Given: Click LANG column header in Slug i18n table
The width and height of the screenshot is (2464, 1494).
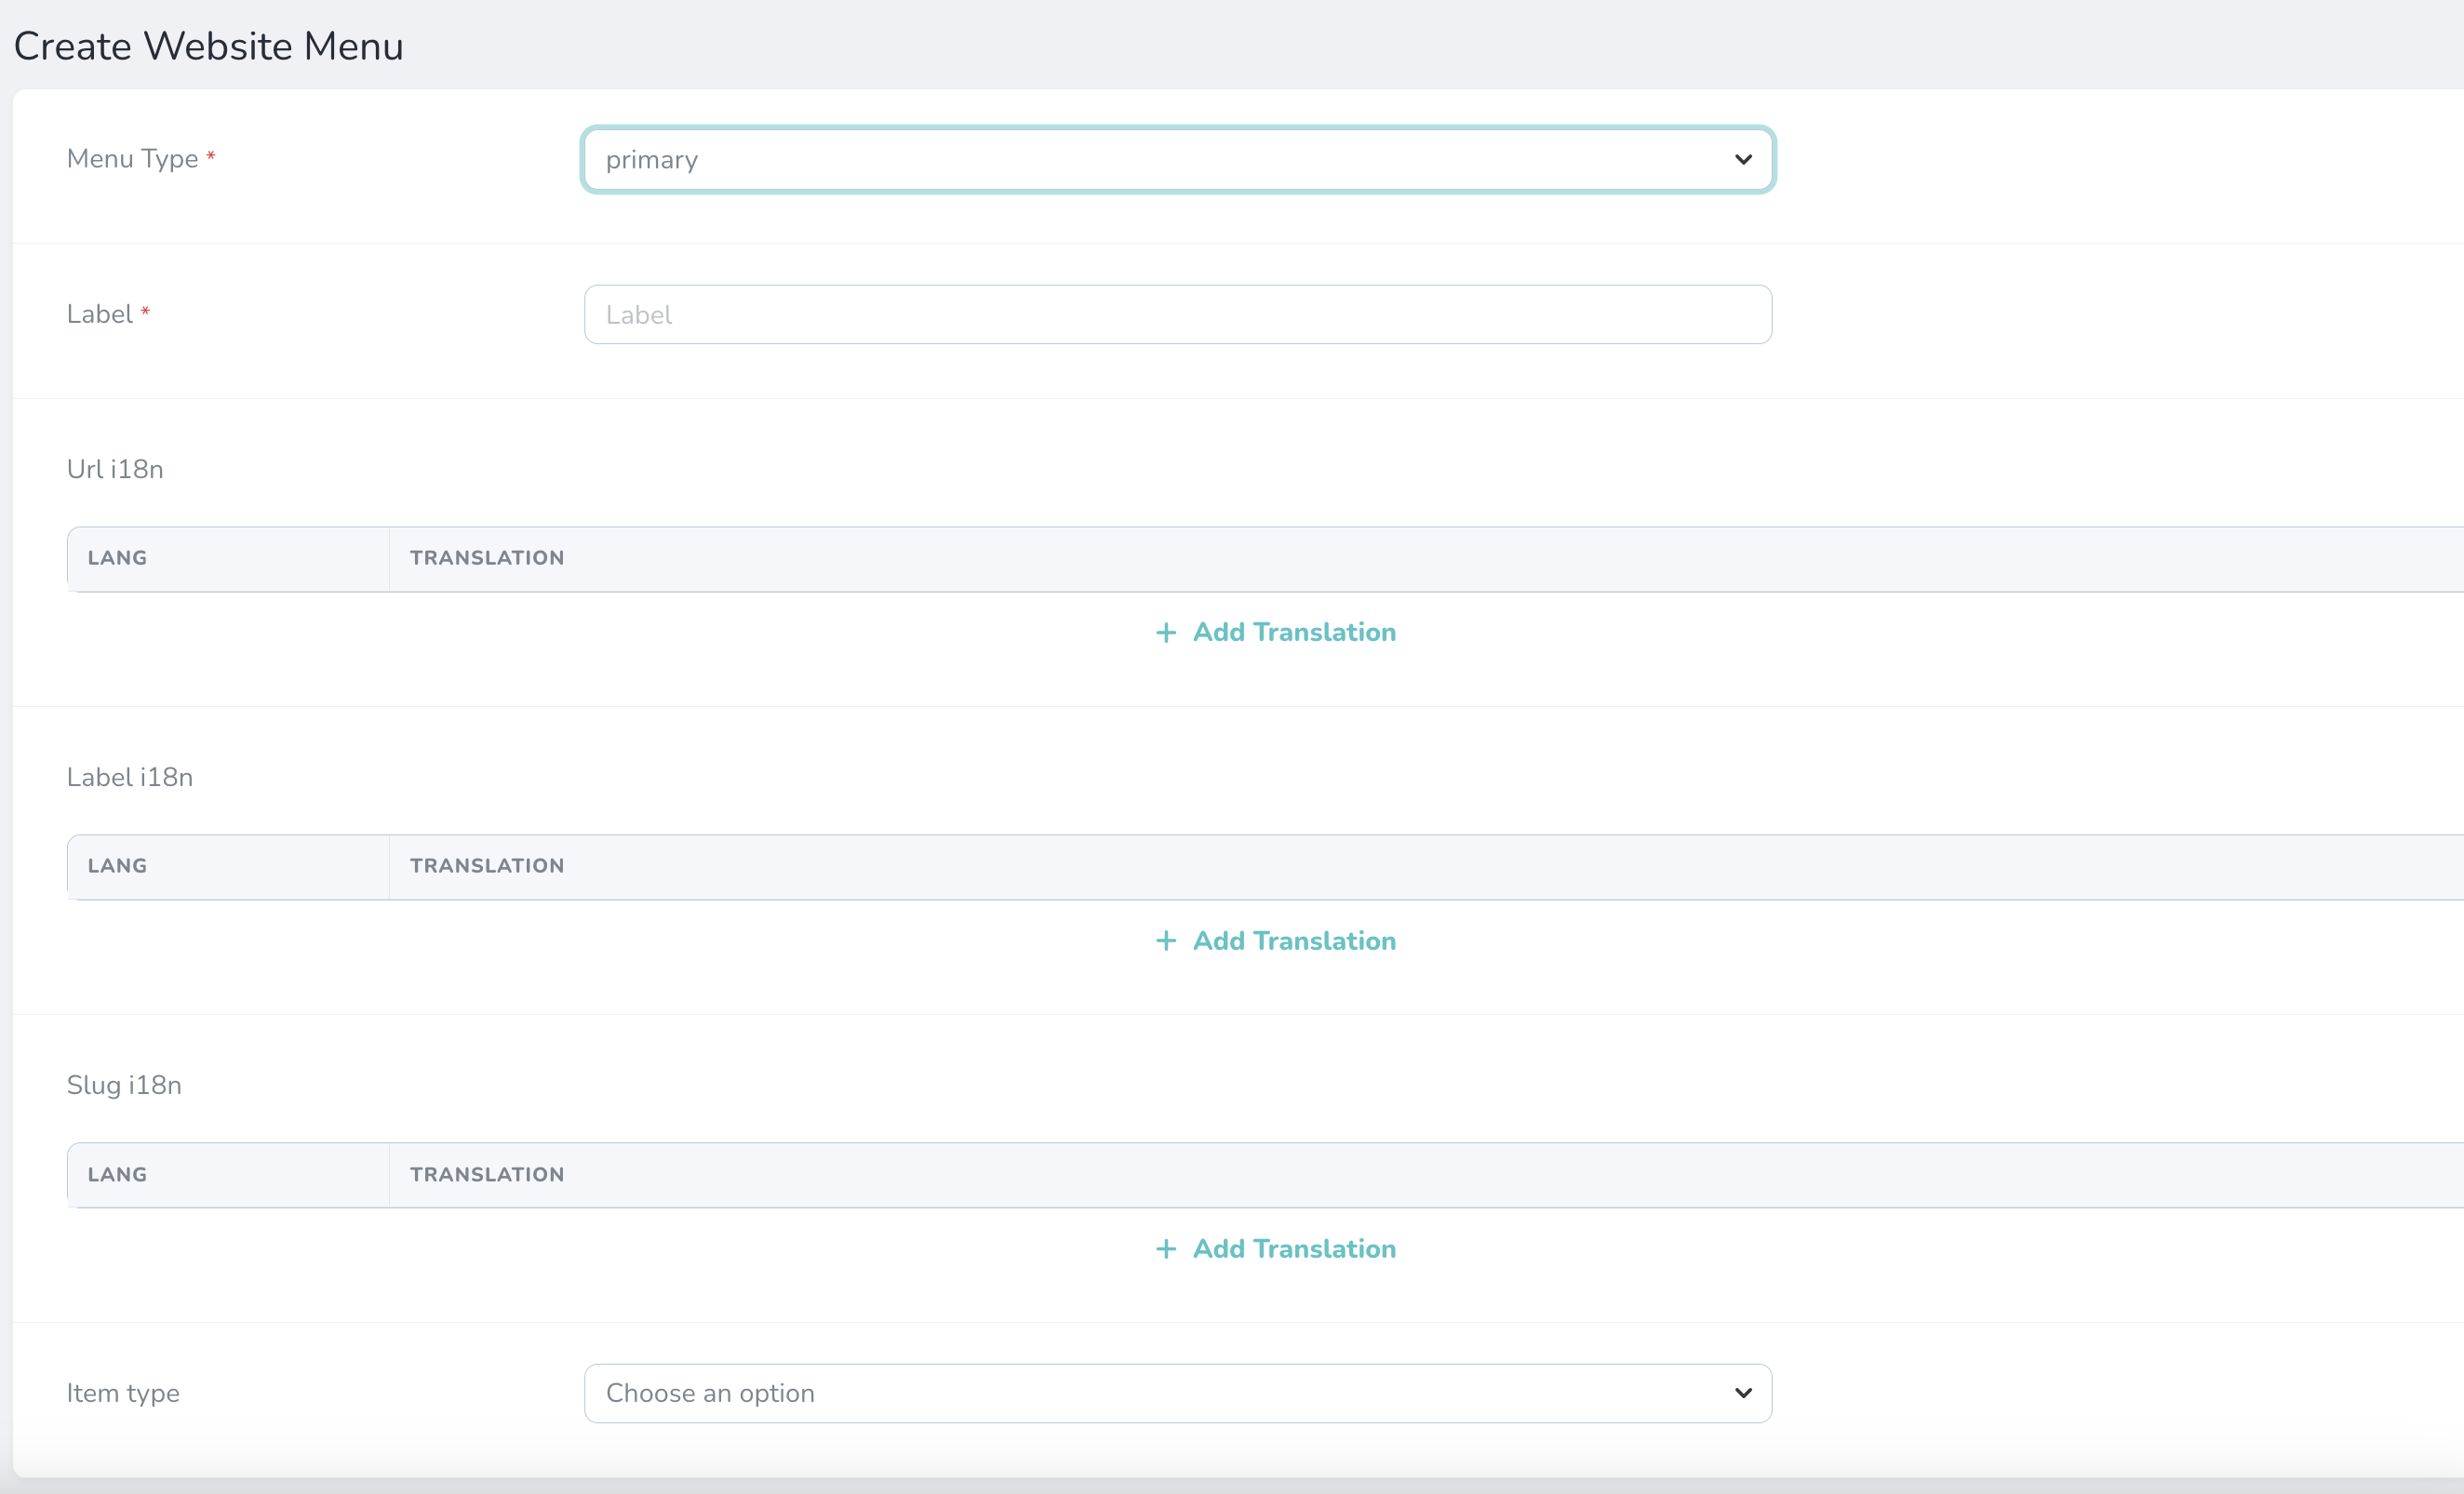Looking at the screenshot, I should [117, 1175].
